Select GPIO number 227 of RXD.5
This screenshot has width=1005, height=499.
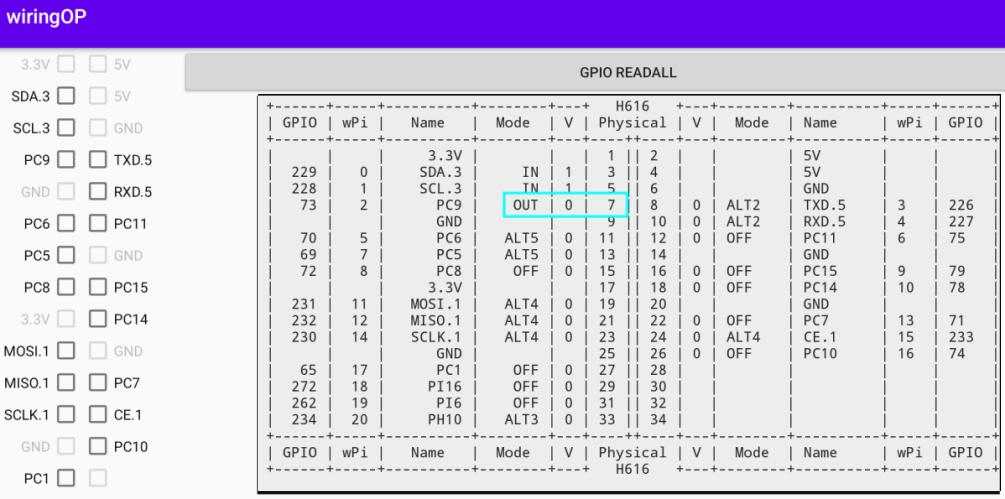point(961,222)
